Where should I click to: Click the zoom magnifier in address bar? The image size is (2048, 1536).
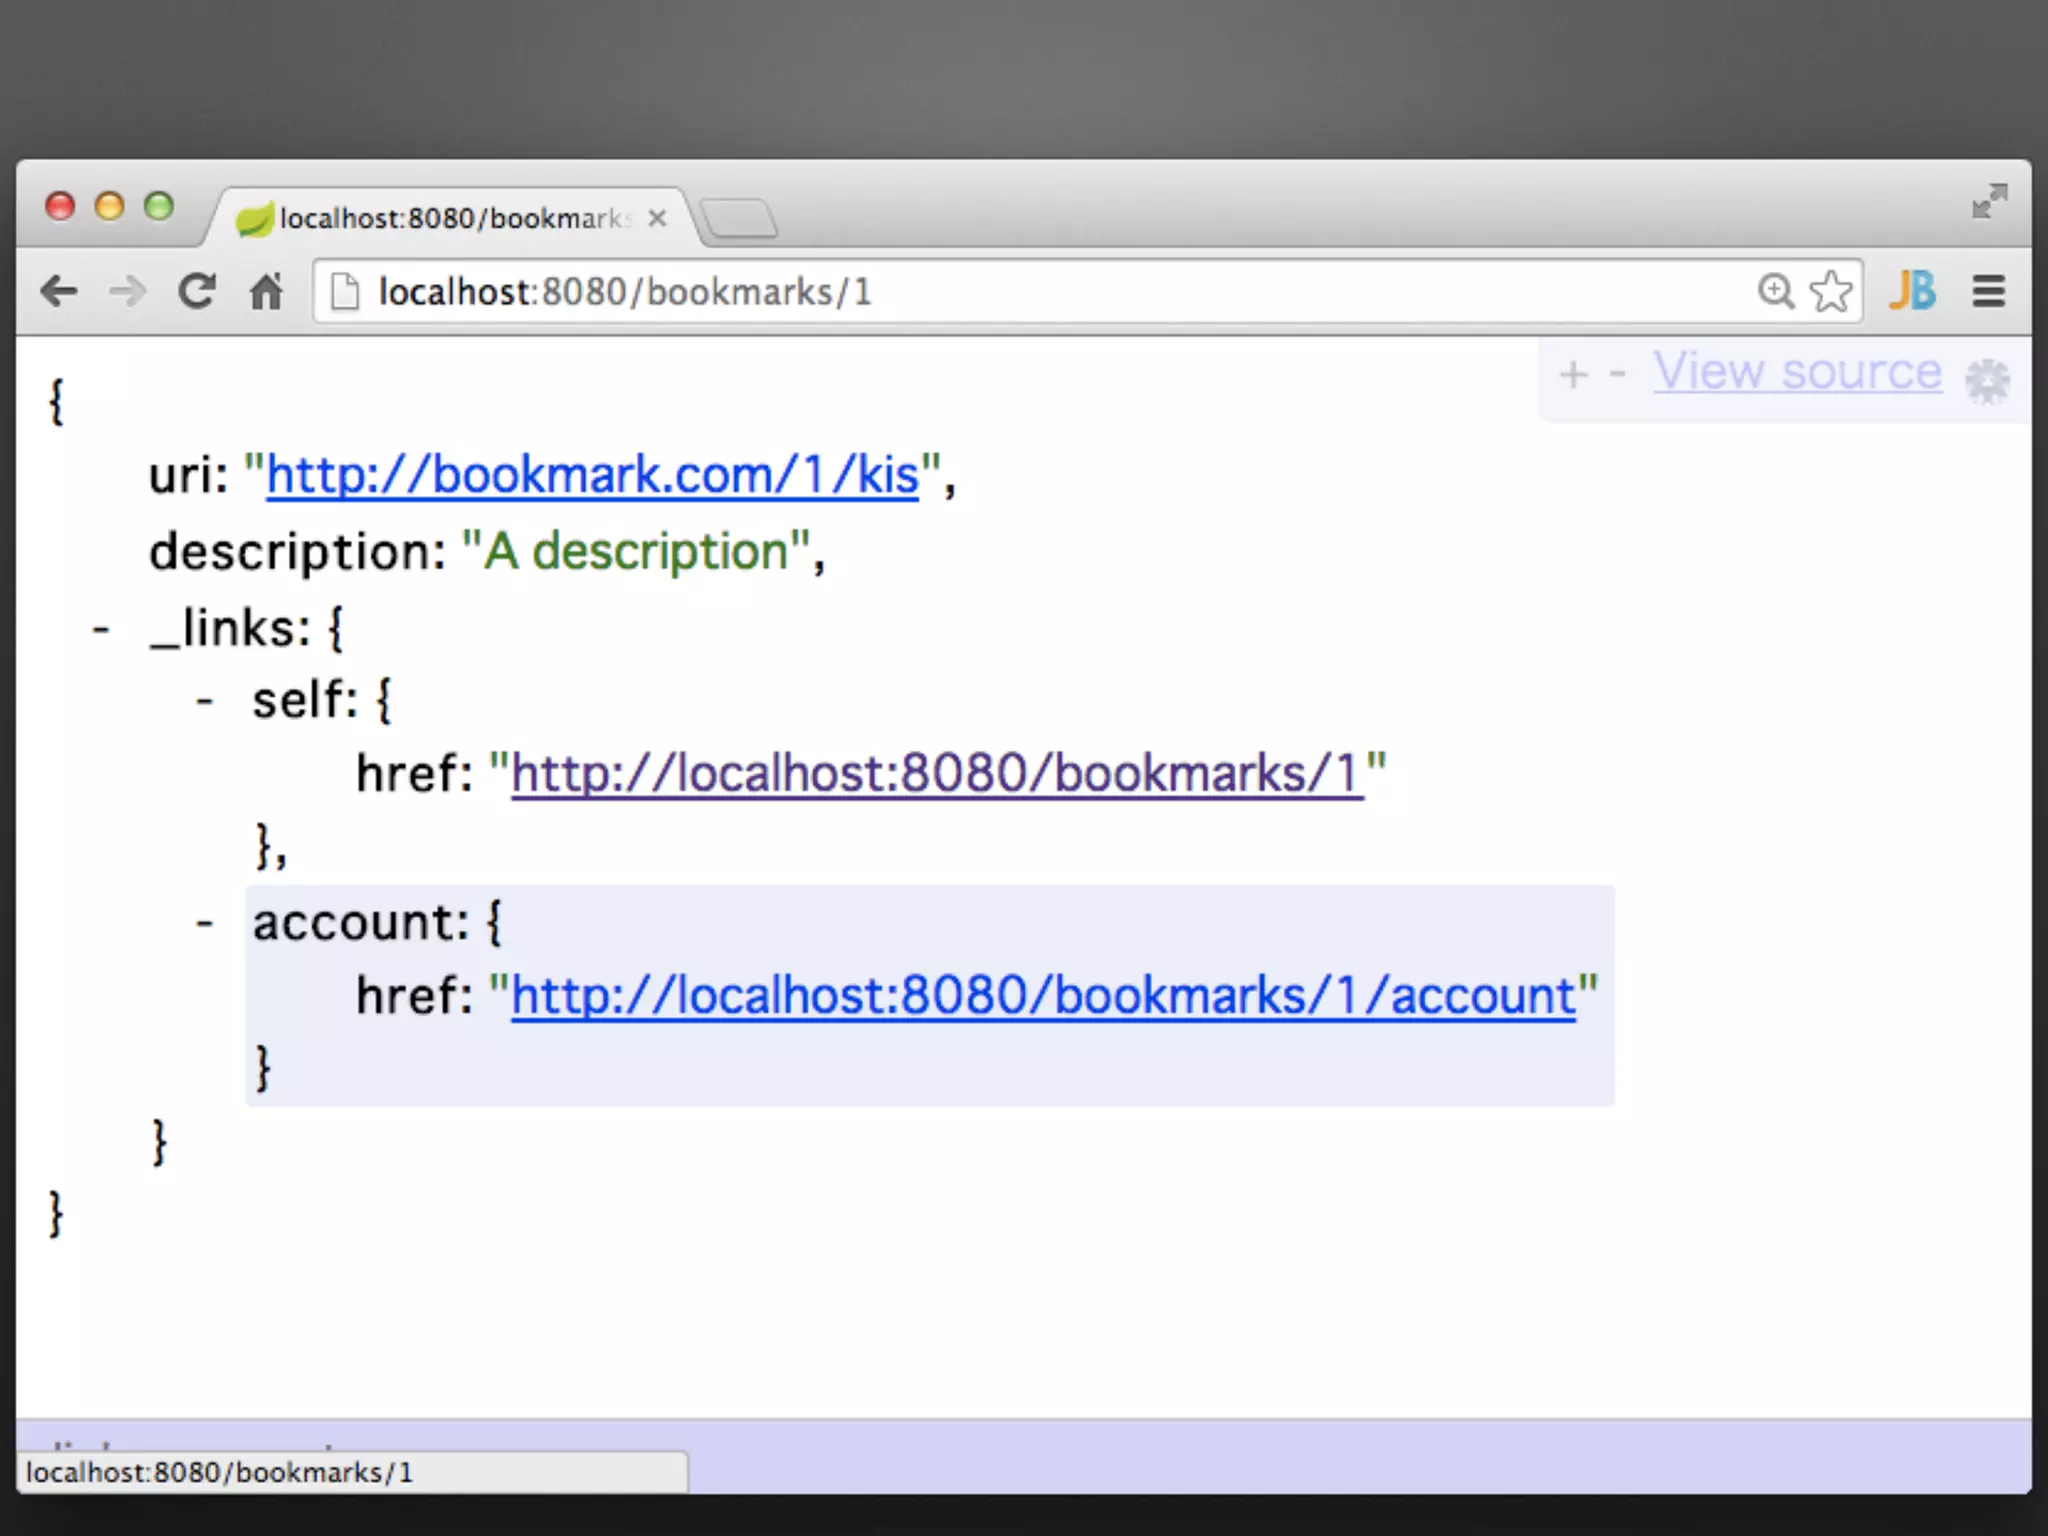point(1775,291)
